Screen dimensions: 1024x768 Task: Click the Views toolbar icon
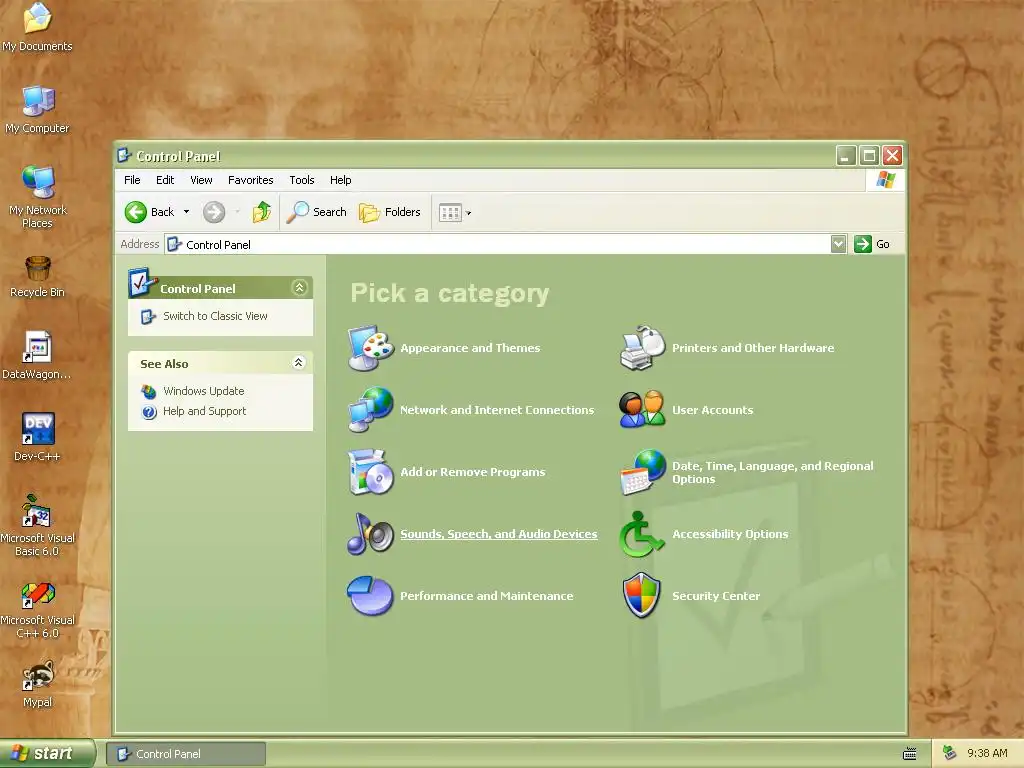point(450,212)
